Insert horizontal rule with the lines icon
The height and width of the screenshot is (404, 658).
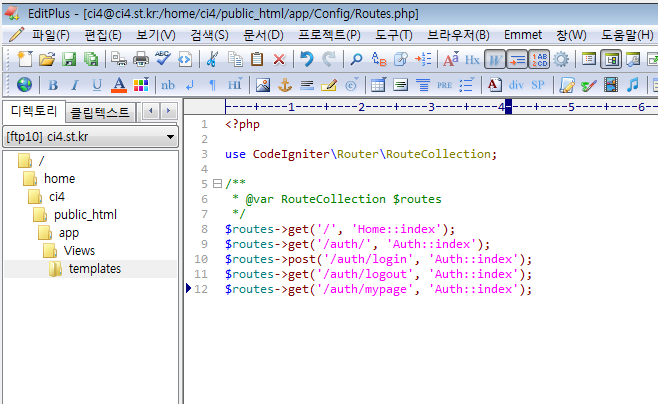click(307, 86)
